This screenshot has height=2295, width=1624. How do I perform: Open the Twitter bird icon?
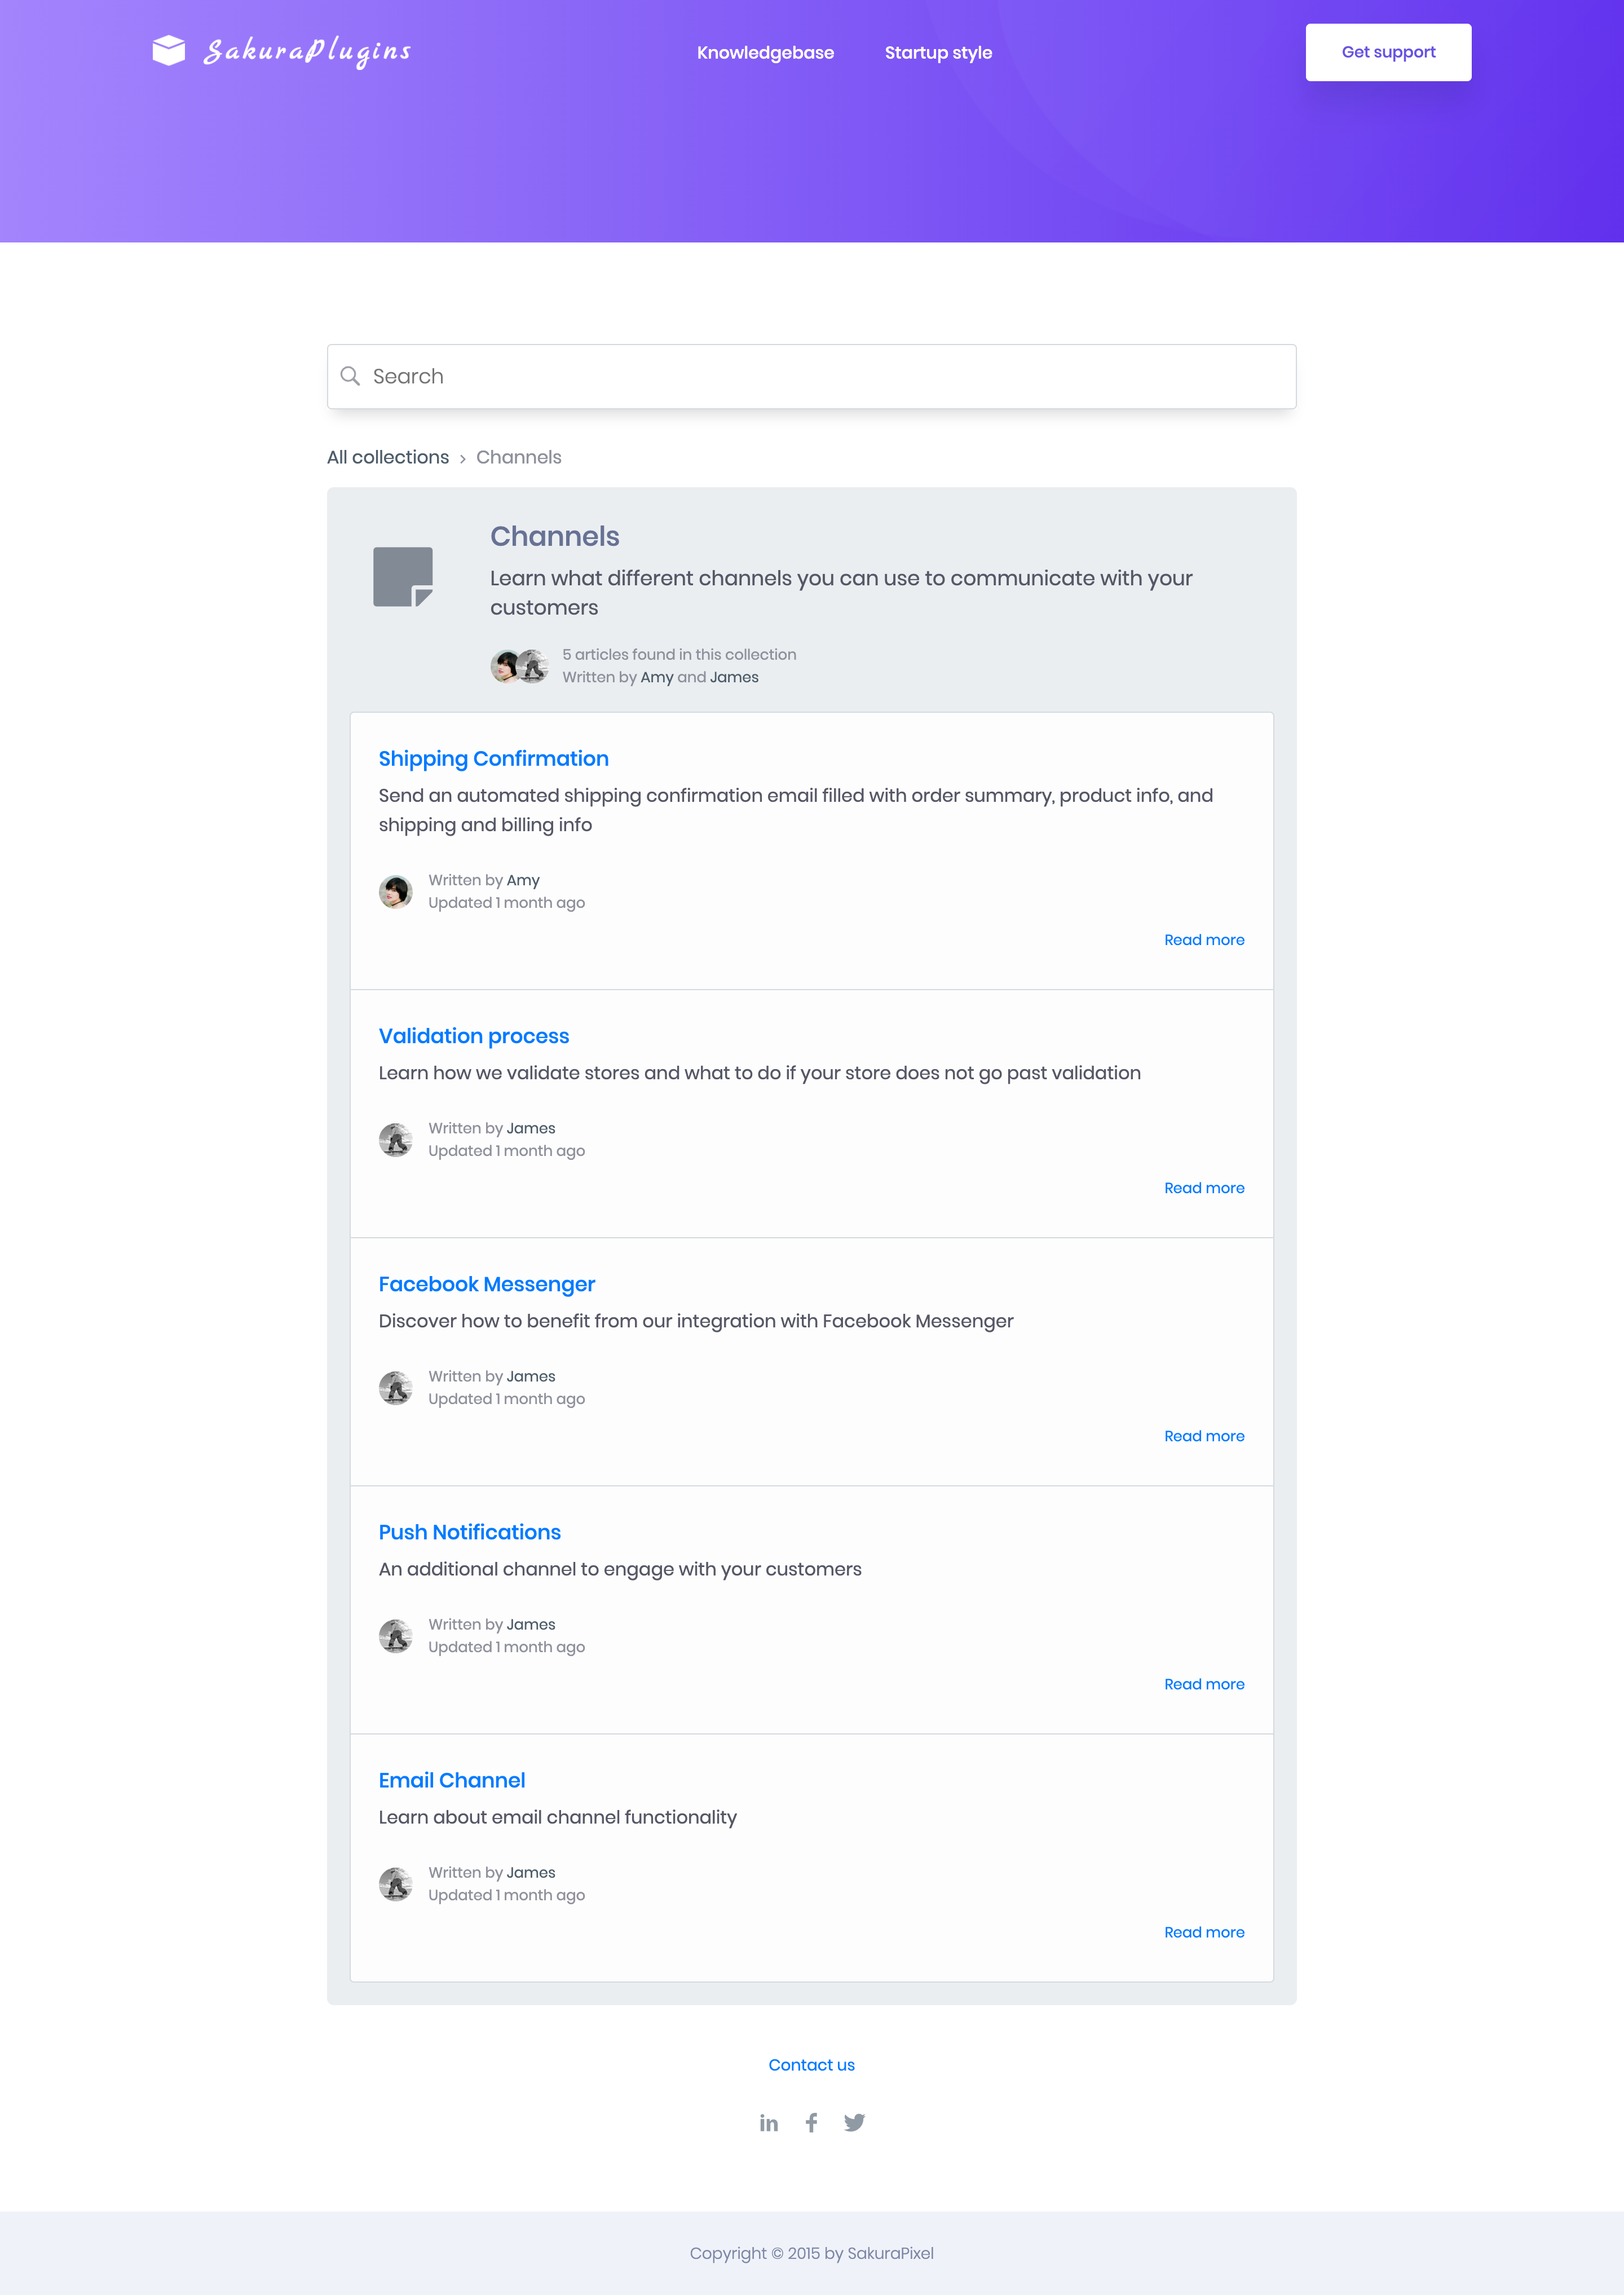[x=854, y=2123]
